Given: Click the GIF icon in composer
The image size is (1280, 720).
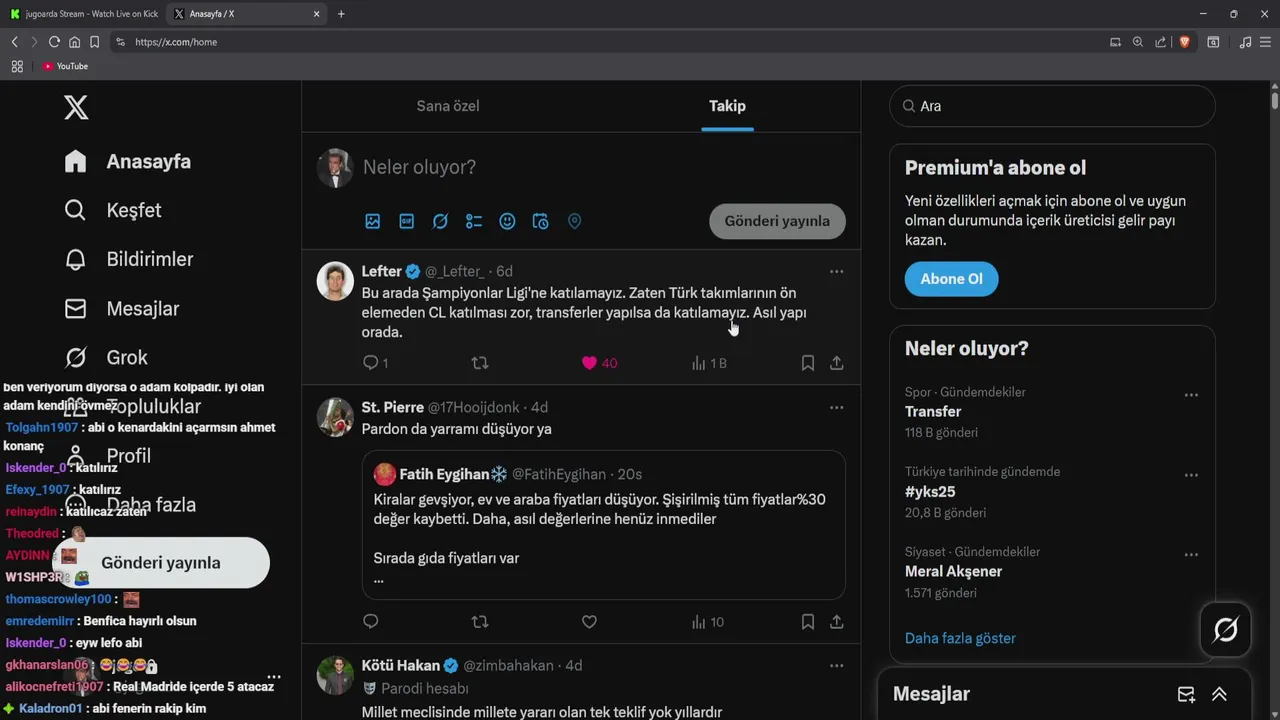Looking at the screenshot, I should pos(407,221).
